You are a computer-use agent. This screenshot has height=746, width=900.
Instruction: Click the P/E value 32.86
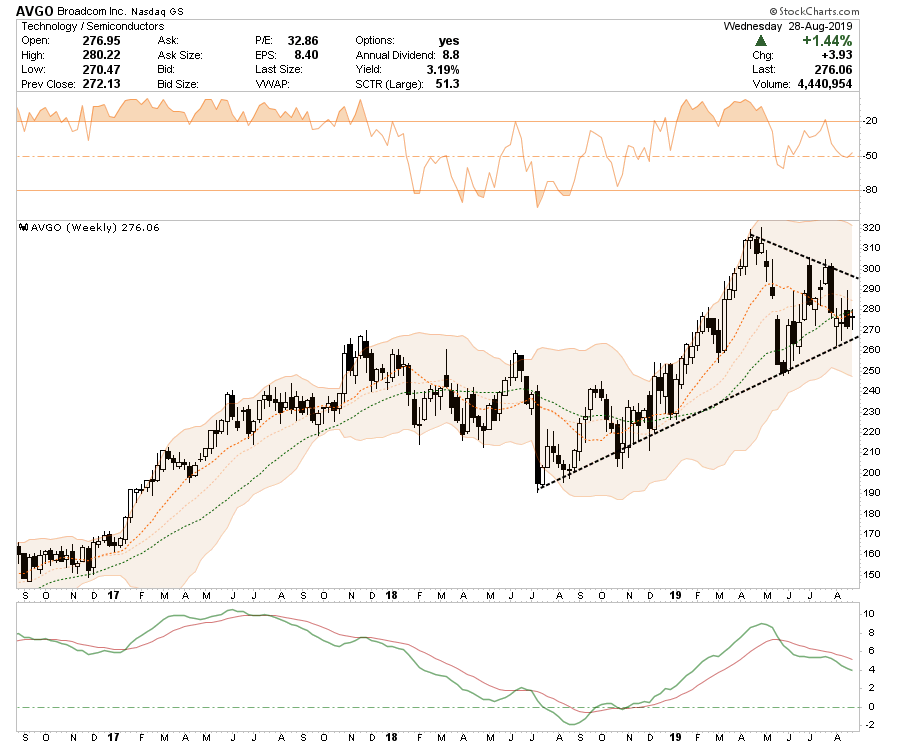tap(302, 41)
